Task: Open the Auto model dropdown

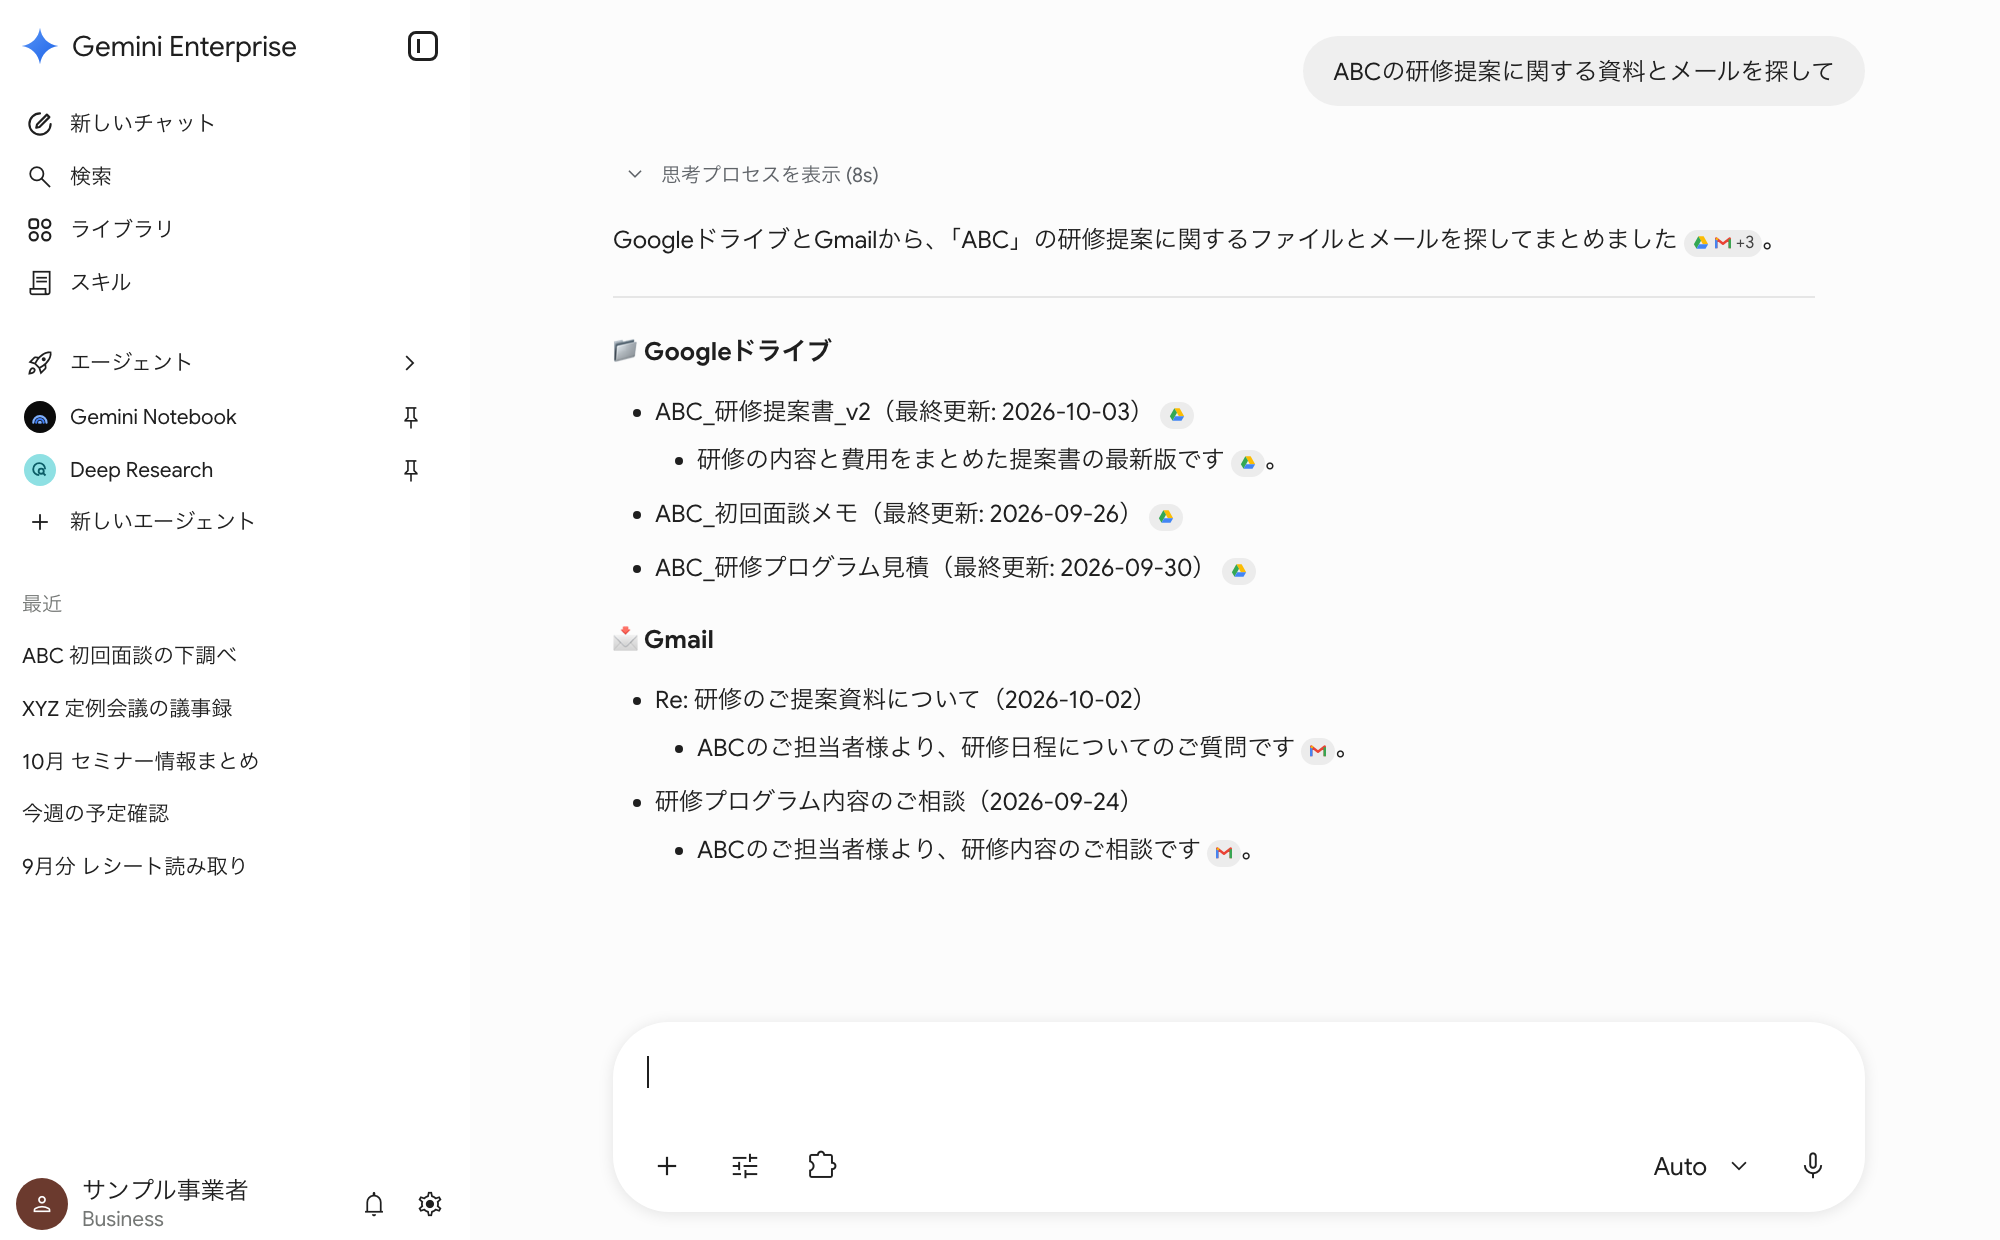Action: tap(1701, 1166)
